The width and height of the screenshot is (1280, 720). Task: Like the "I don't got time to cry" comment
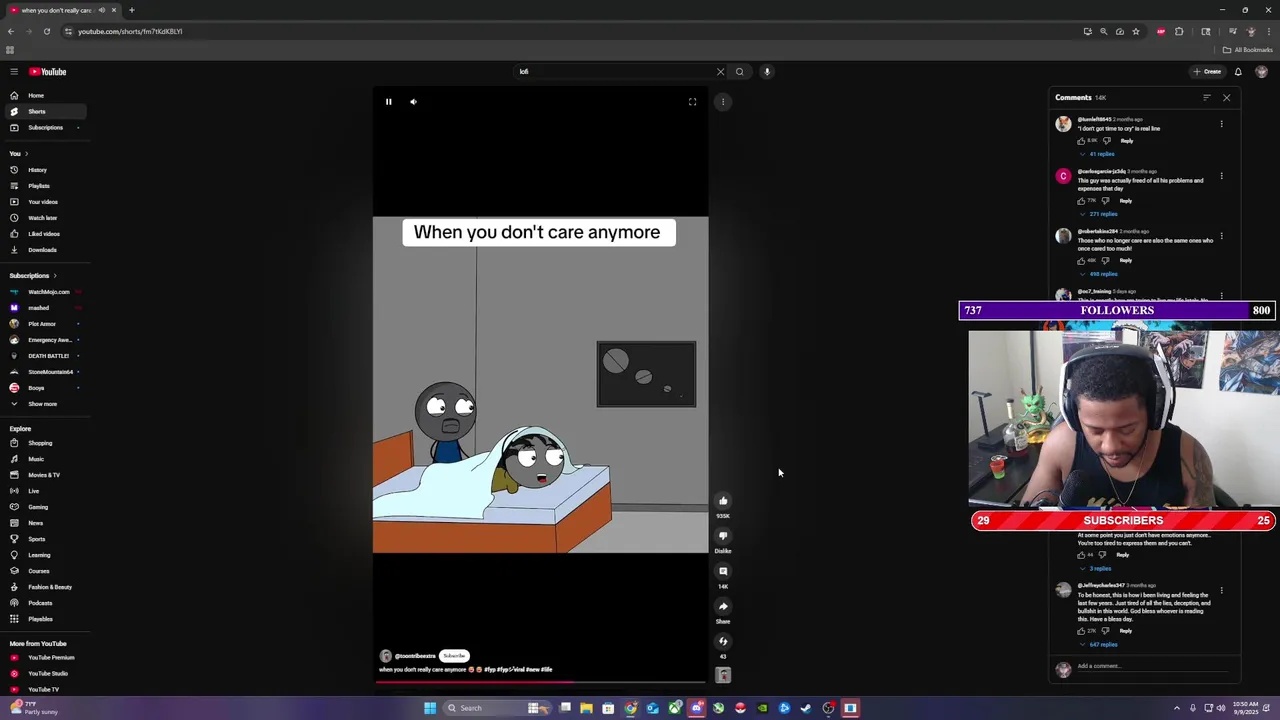point(1081,141)
